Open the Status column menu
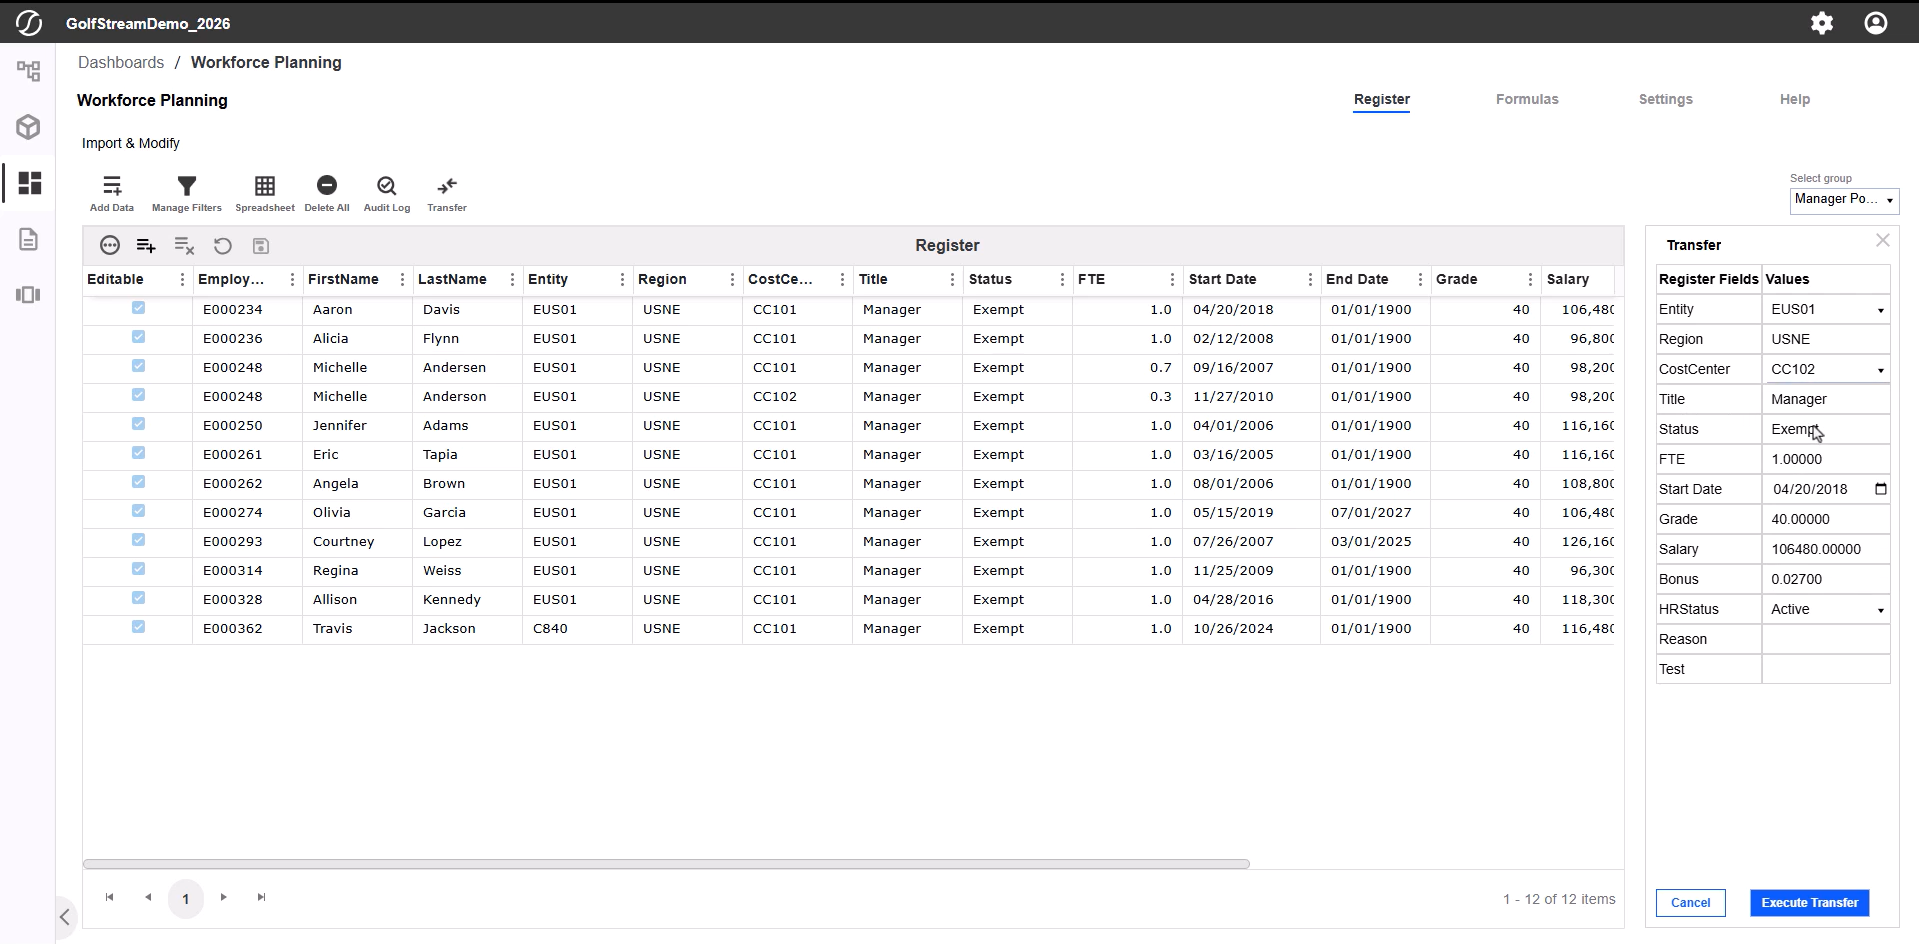The image size is (1919, 944). 1062,280
